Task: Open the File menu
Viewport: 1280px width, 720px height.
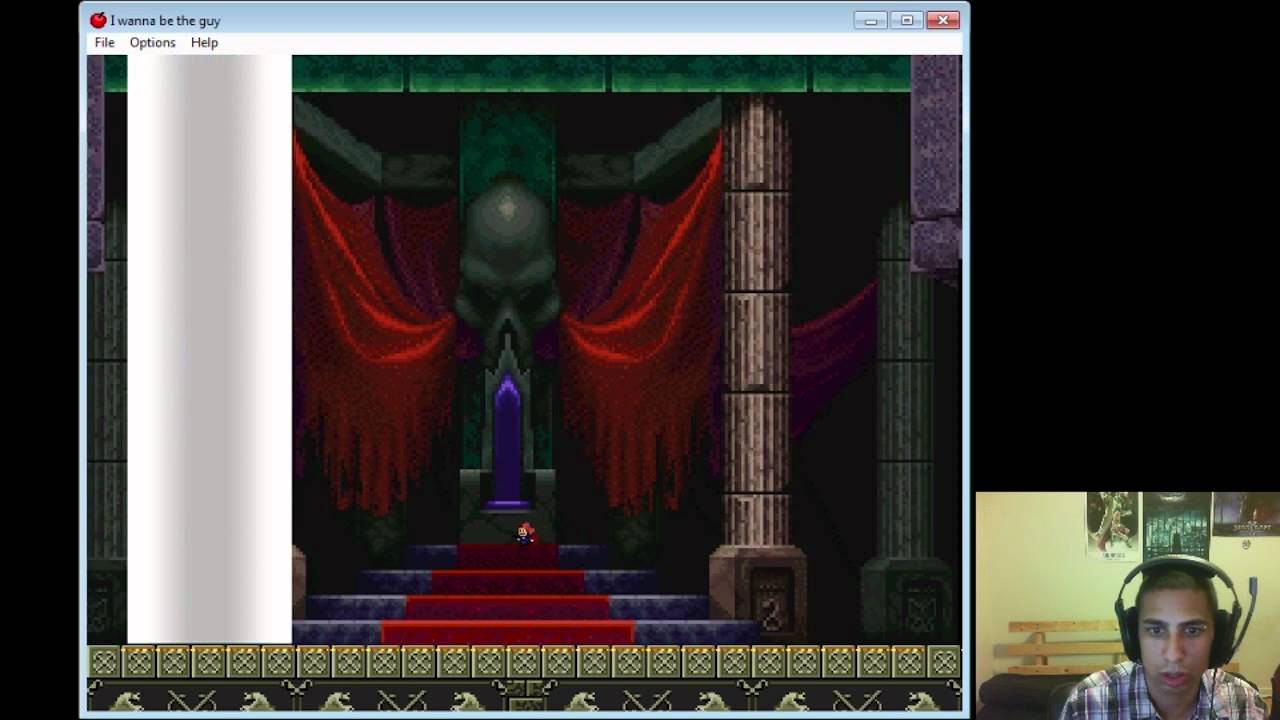Action: click(x=104, y=43)
